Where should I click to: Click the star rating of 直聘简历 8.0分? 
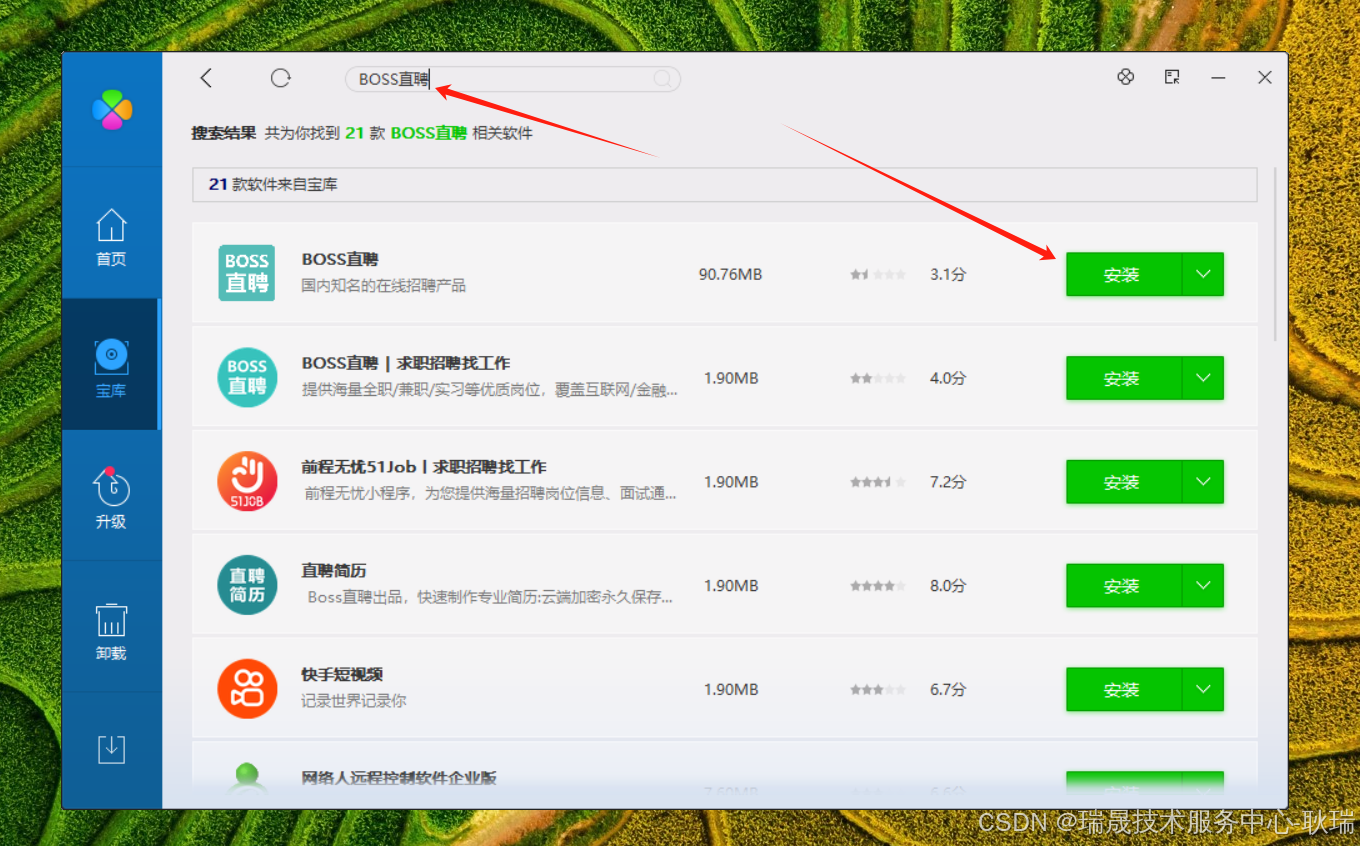click(x=878, y=586)
